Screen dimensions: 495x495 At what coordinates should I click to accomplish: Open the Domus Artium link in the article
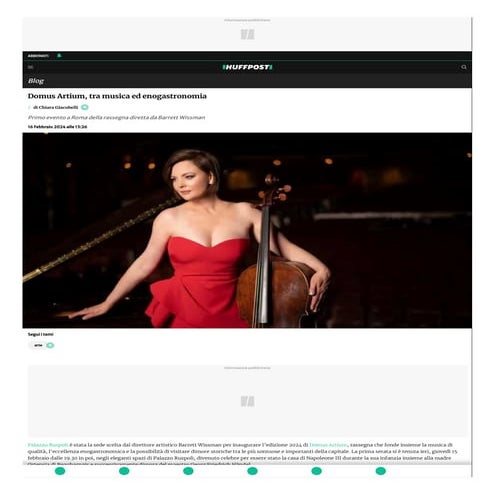(x=328, y=445)
